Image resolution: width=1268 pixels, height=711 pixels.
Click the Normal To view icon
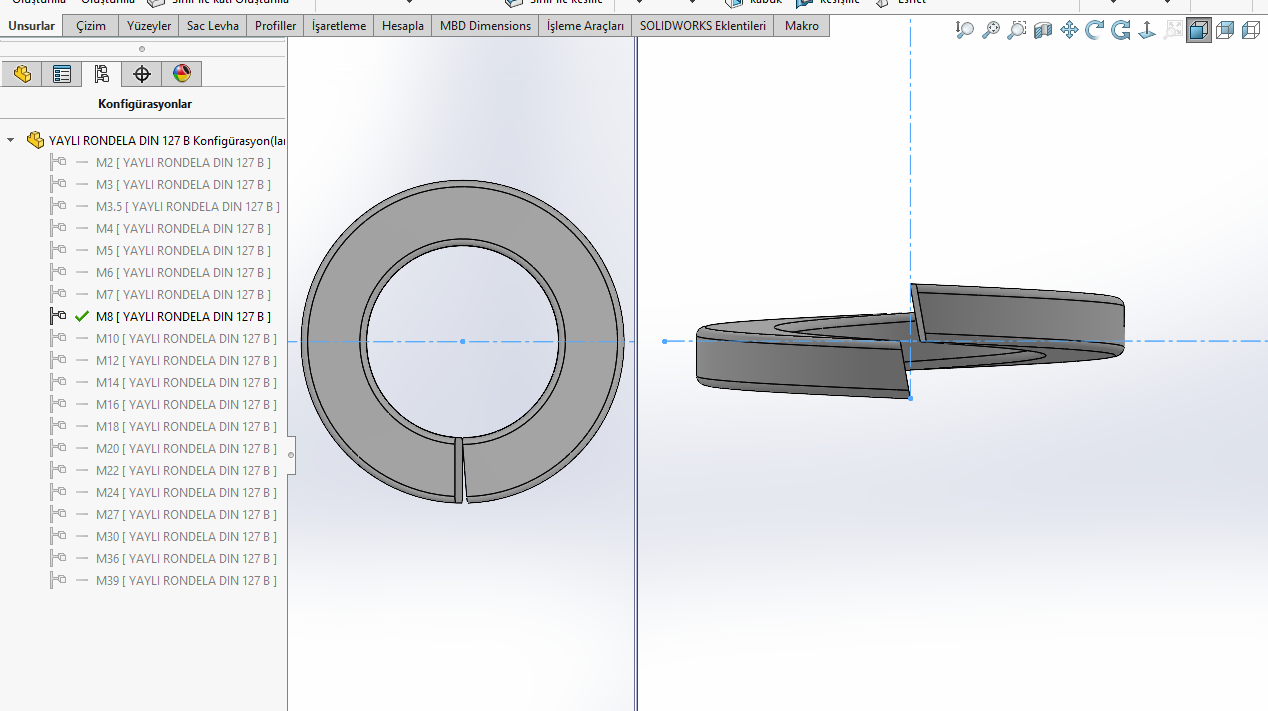[1147, 30]
